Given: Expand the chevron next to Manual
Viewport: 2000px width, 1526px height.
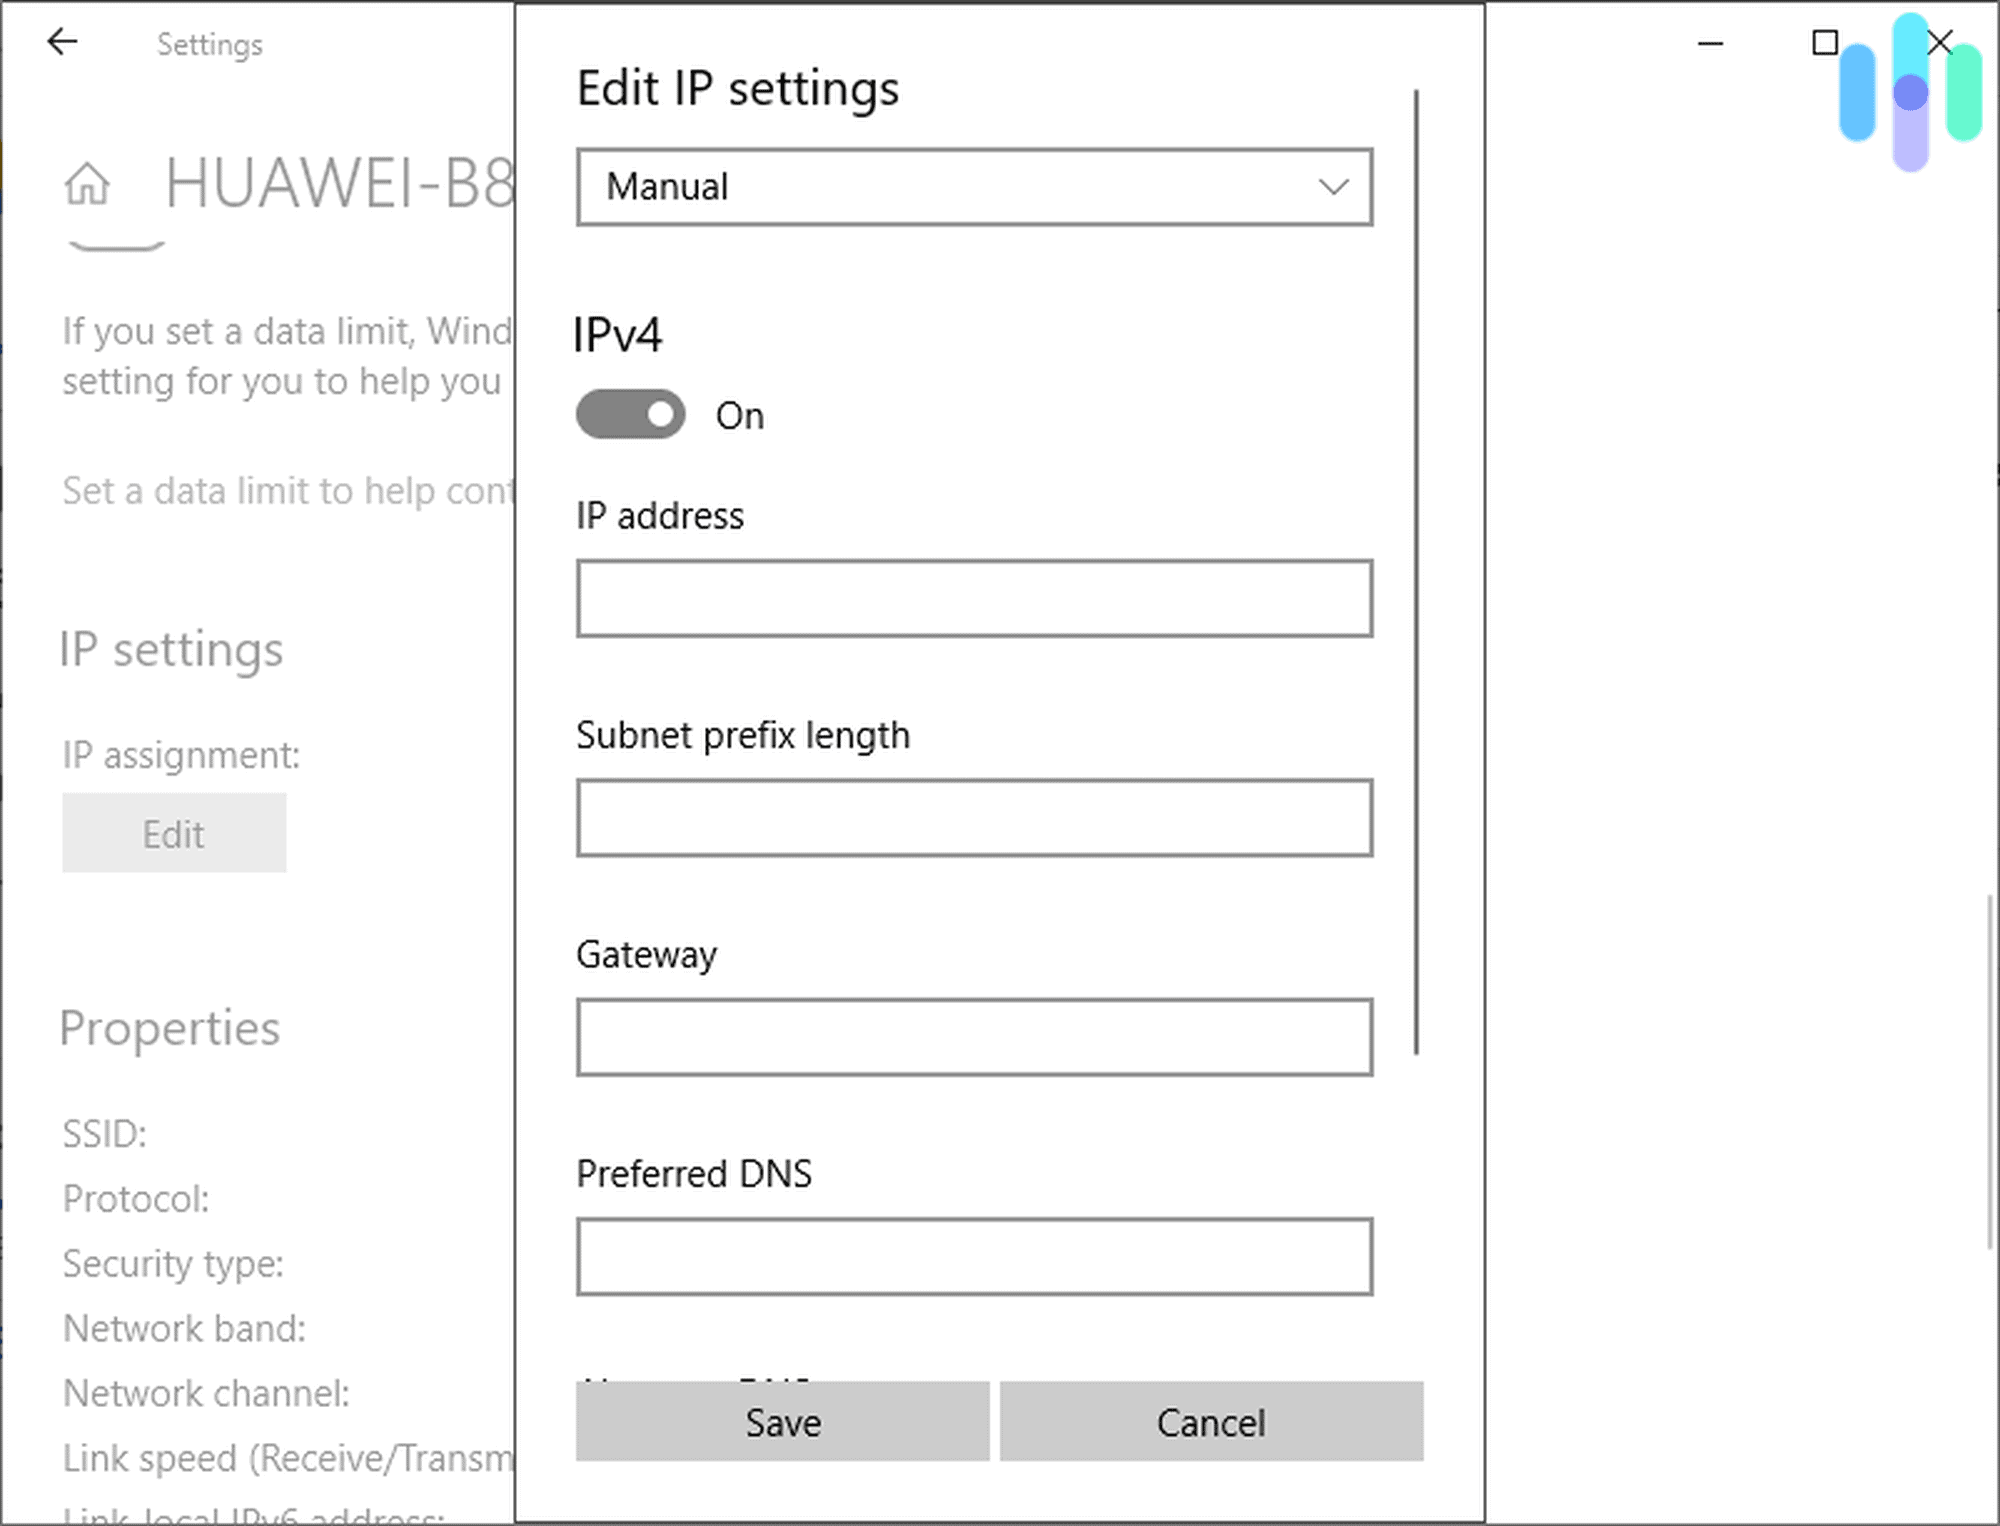Looking at the screenshot, I should 1331,187.
